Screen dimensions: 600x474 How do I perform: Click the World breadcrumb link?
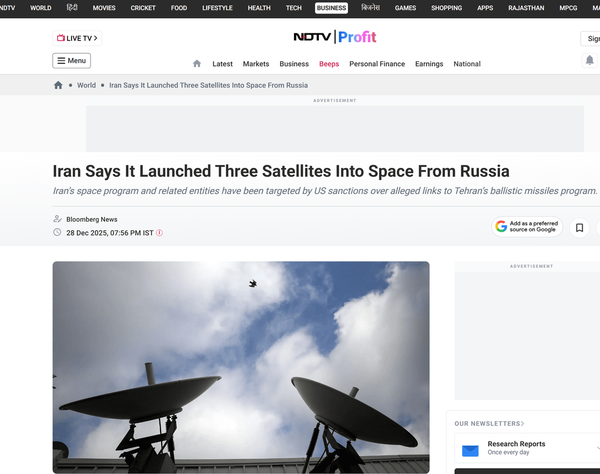87,86
